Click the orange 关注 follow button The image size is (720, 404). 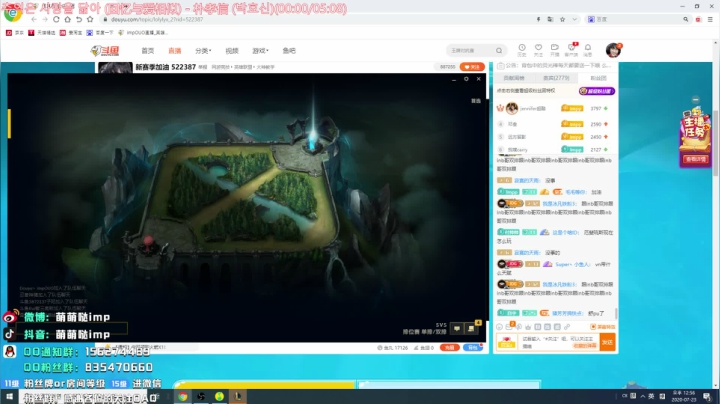pyautogui.click(x=472, y=67)
